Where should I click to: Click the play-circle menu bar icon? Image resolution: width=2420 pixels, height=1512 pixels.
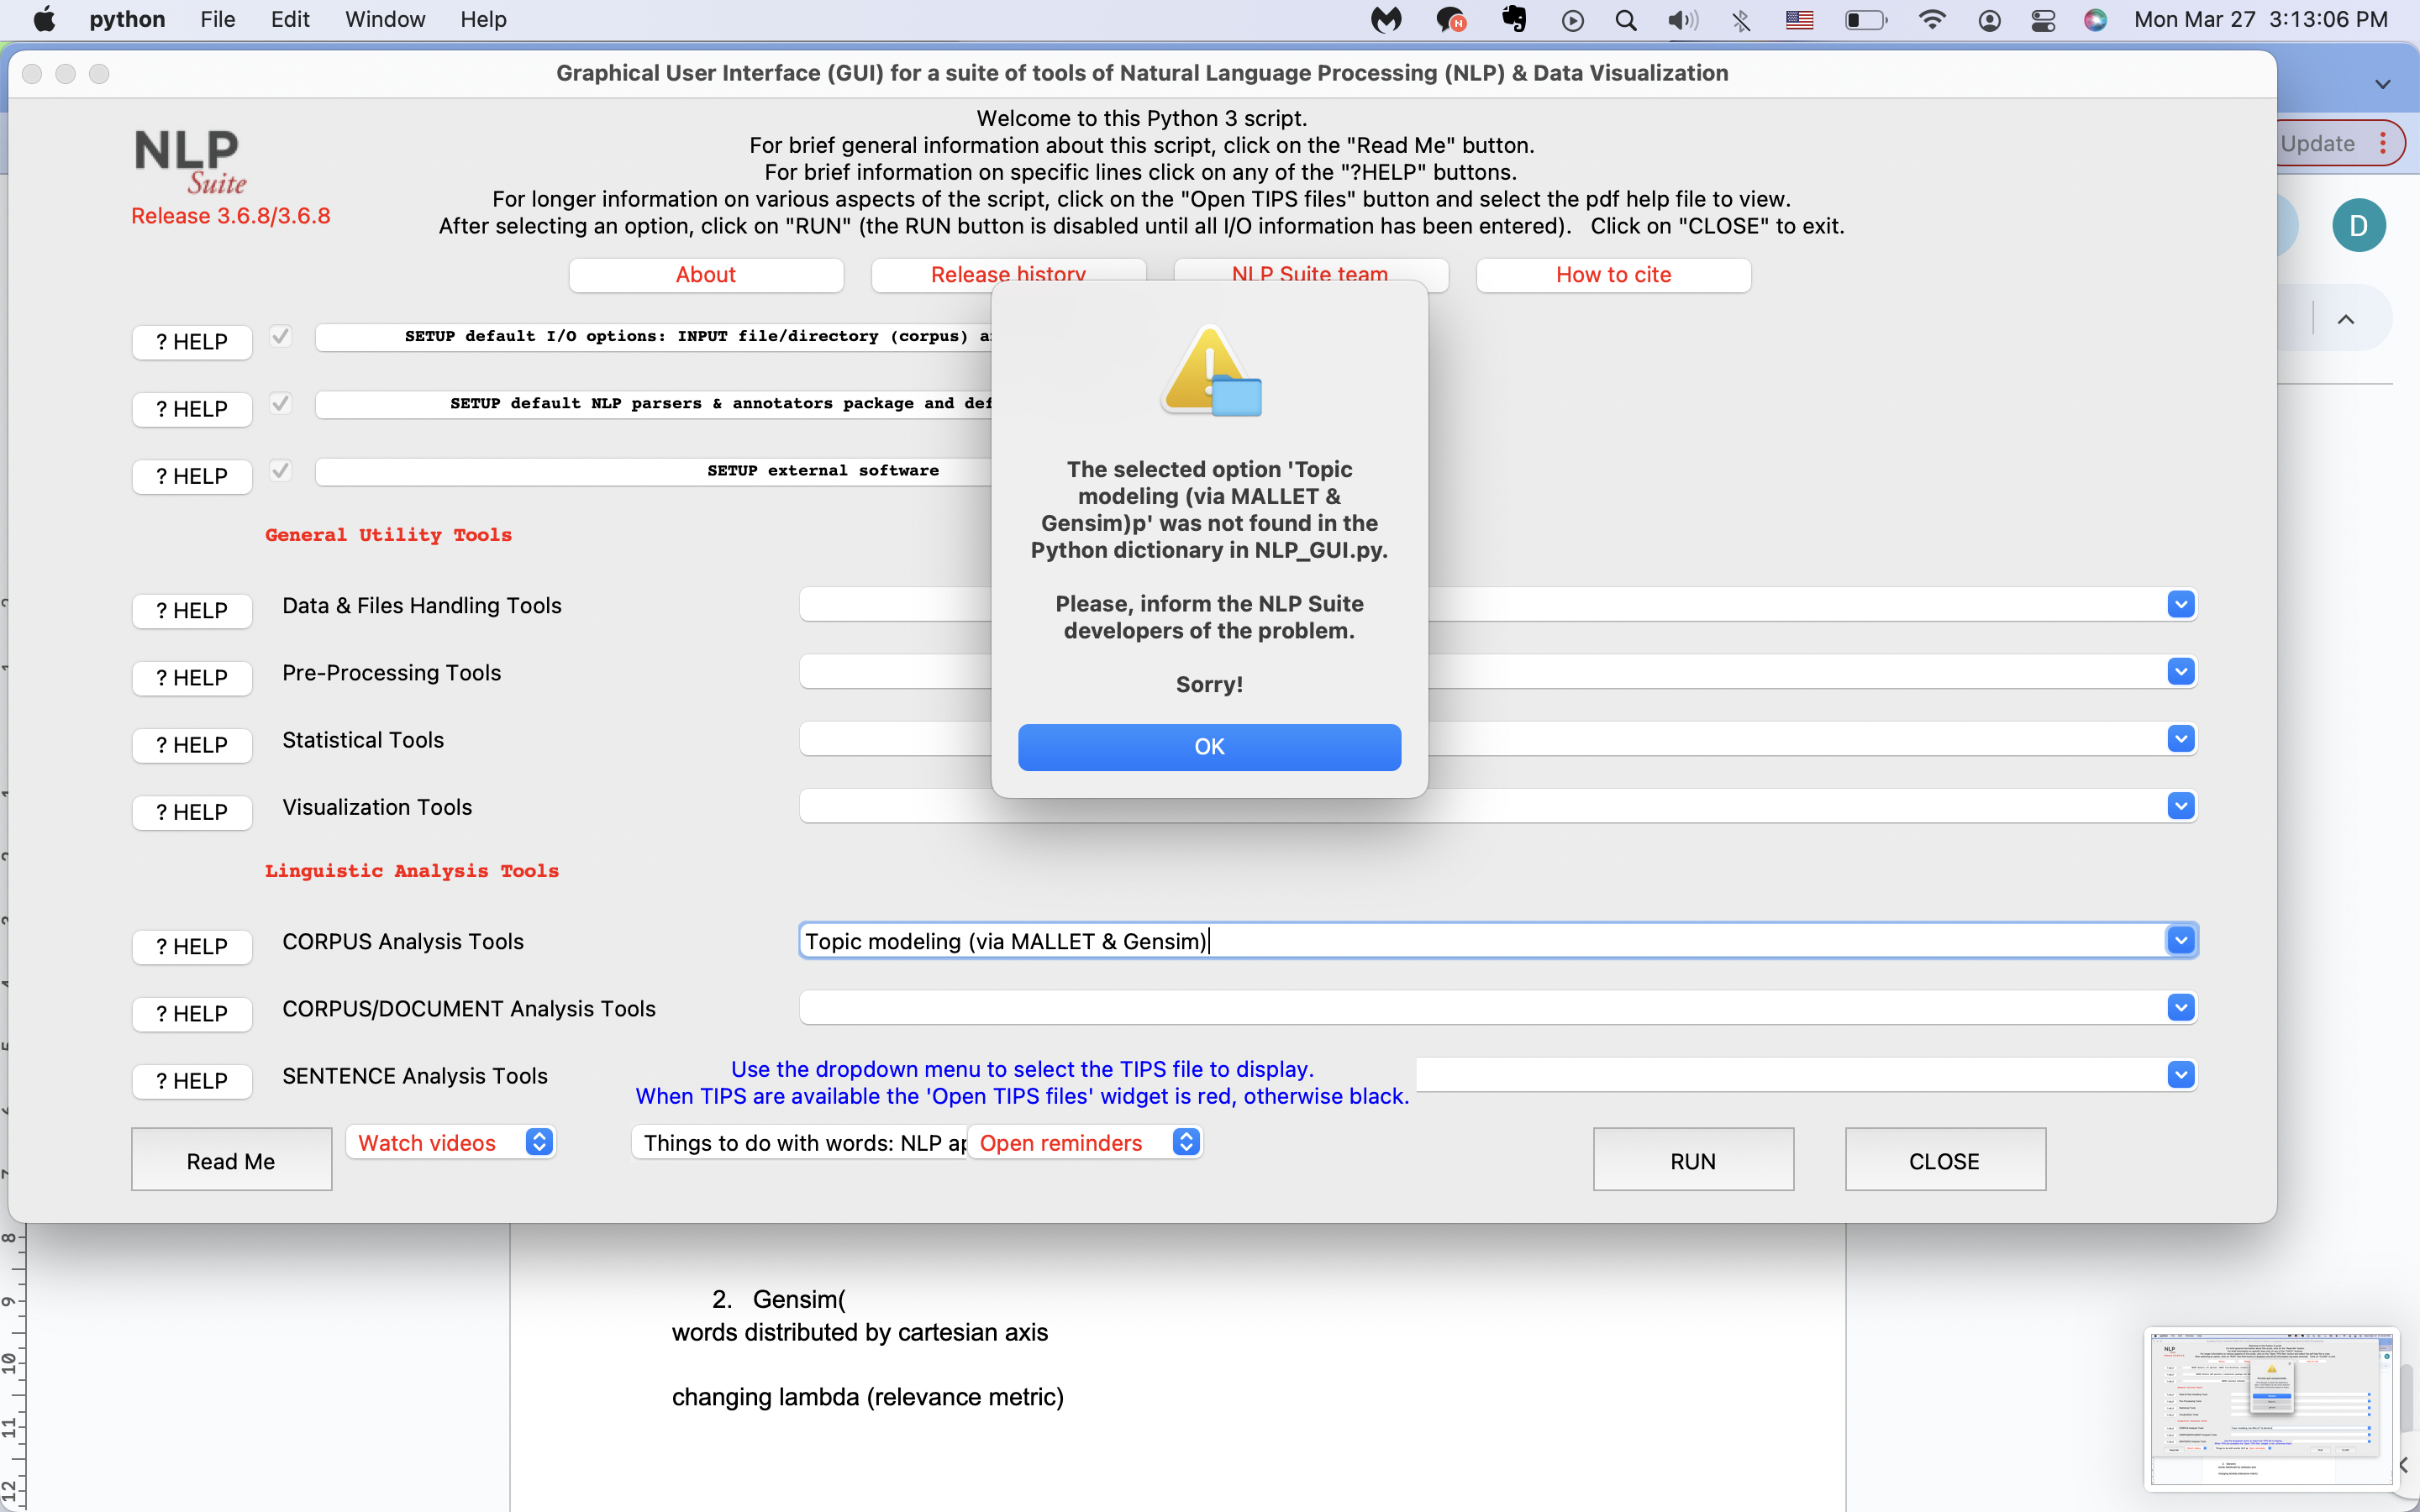tap(1572, 20)
